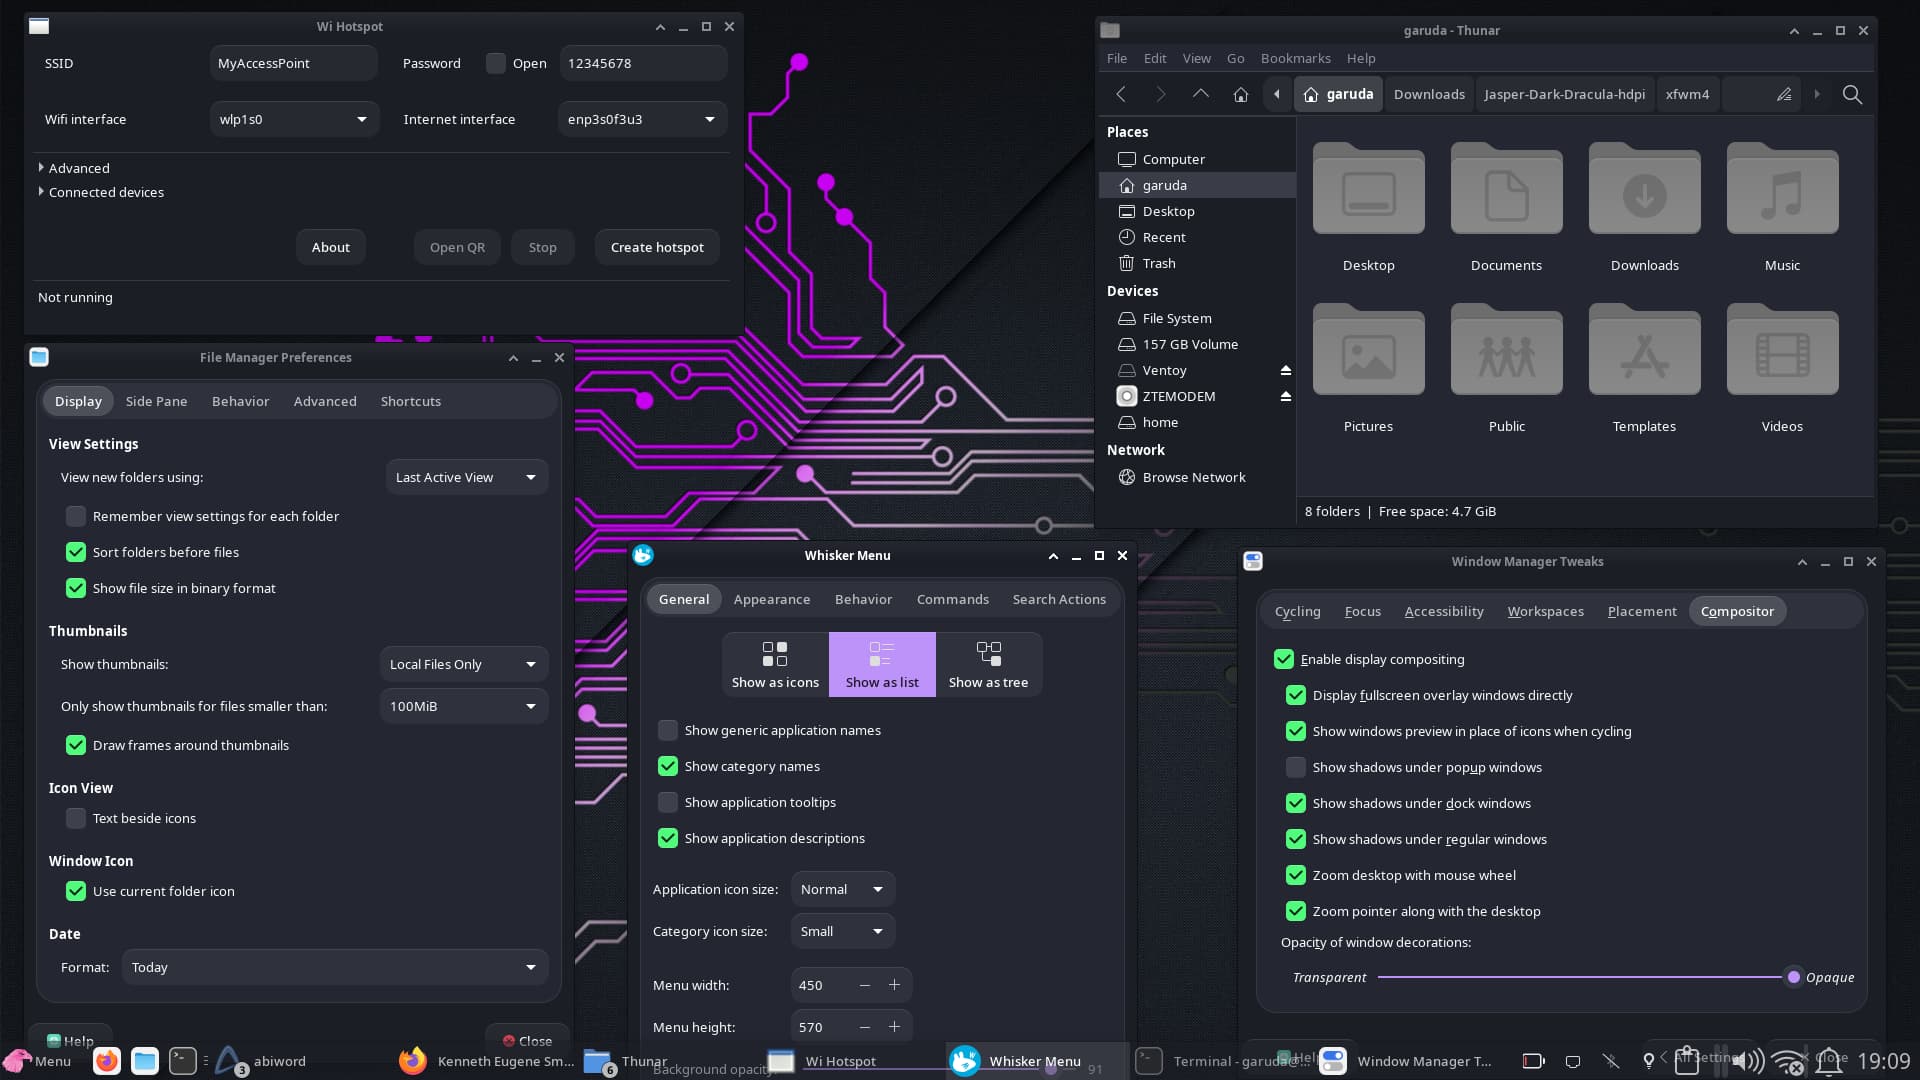The image size is (1920, 1080).
Task: Open the Category icon size dropdown
Action: [x=843, y=931]
